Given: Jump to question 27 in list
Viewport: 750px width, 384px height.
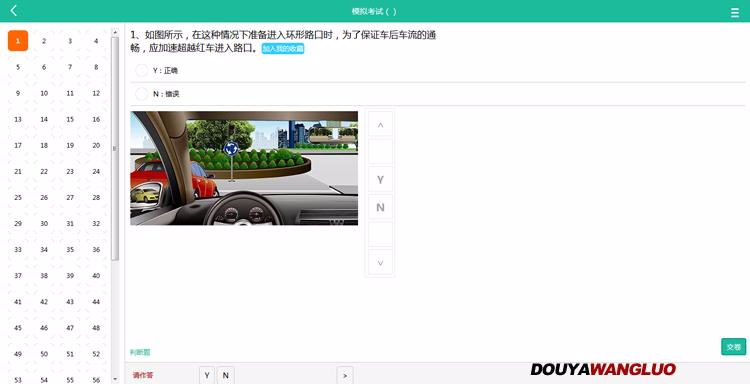Looking at the screenshot, I should tap(70, 197).
